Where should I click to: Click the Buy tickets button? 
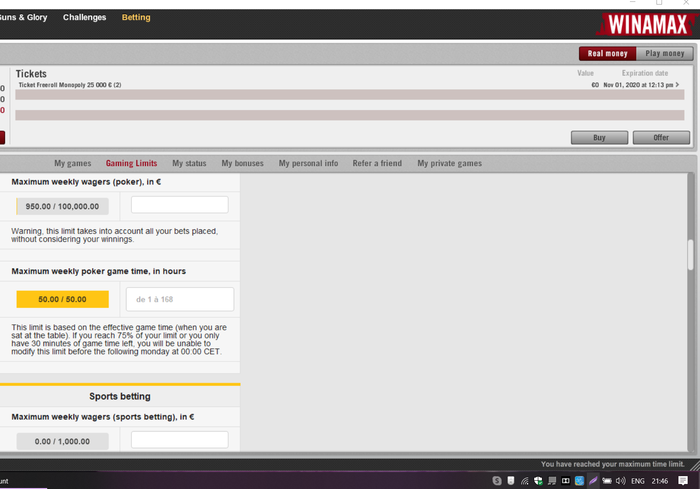[x=599, y=138]
